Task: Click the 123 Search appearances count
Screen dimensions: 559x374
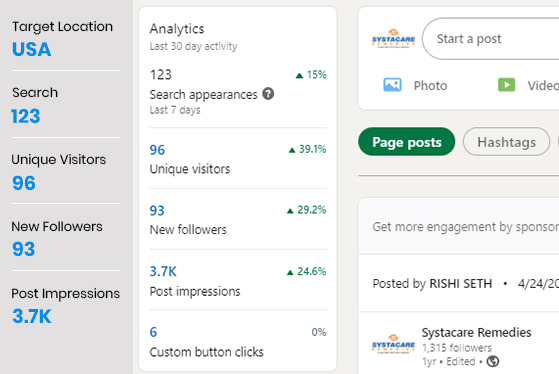Action: 161,75
